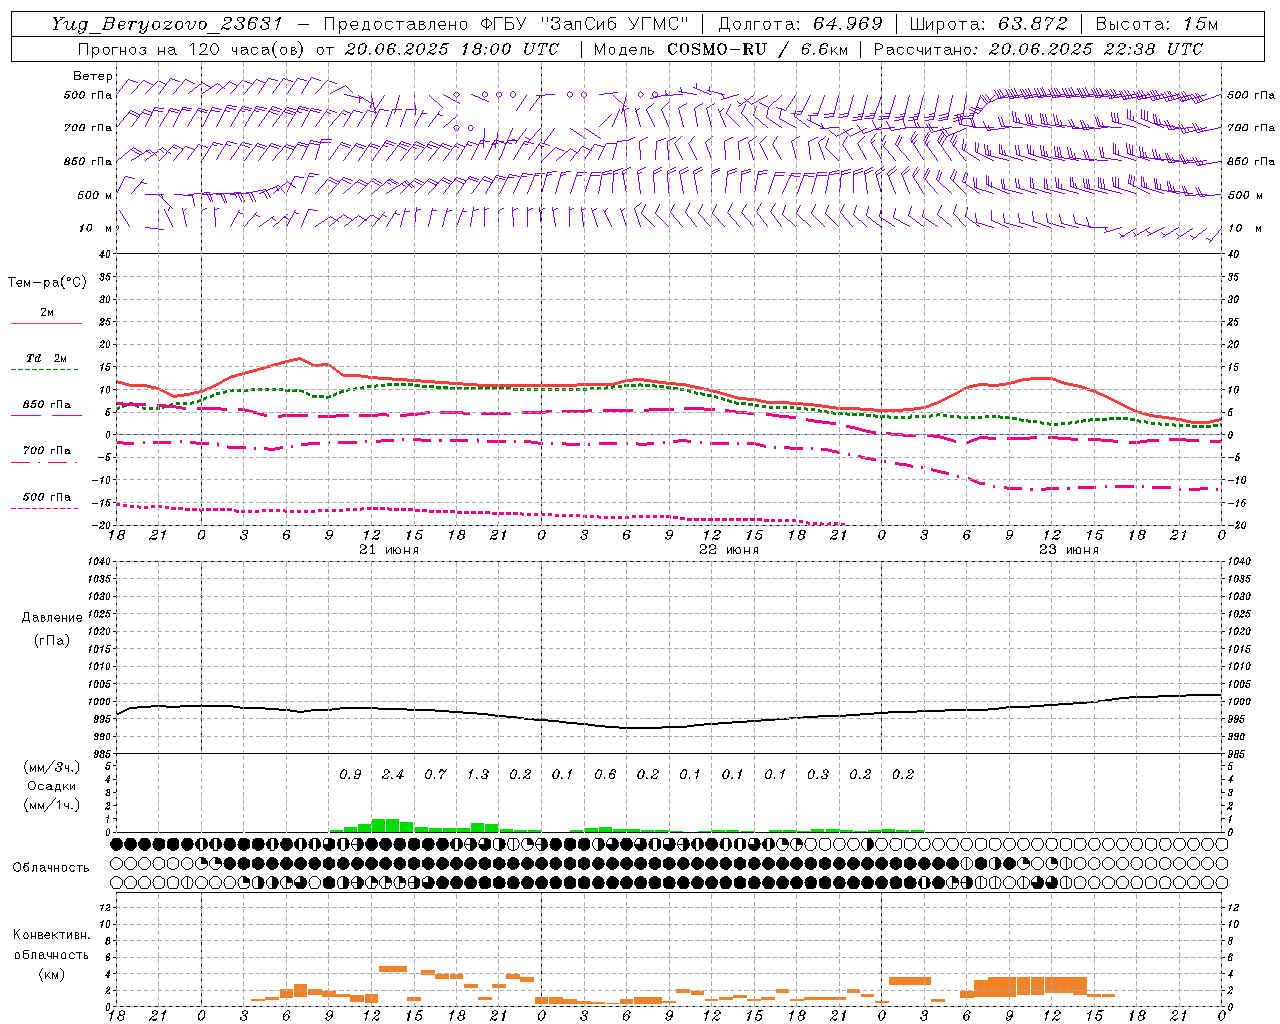The width and height of the screenshot is (1280, 1024).
Task: Click the station name Yug_Beryozovo_23631
Action: tap(167, 24)
